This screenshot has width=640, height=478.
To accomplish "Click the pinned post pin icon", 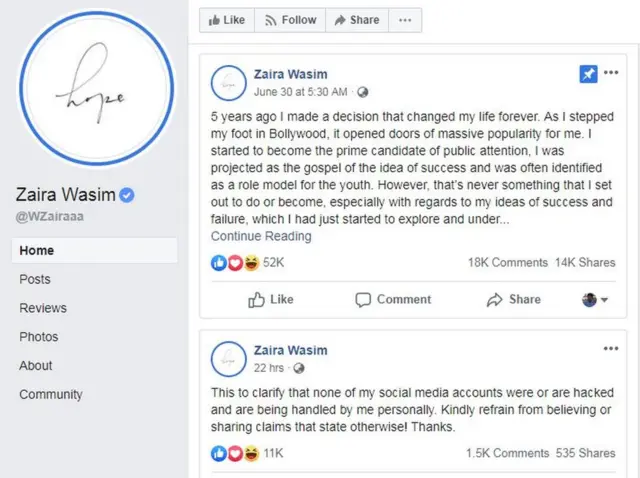I will tap(589, 74).
